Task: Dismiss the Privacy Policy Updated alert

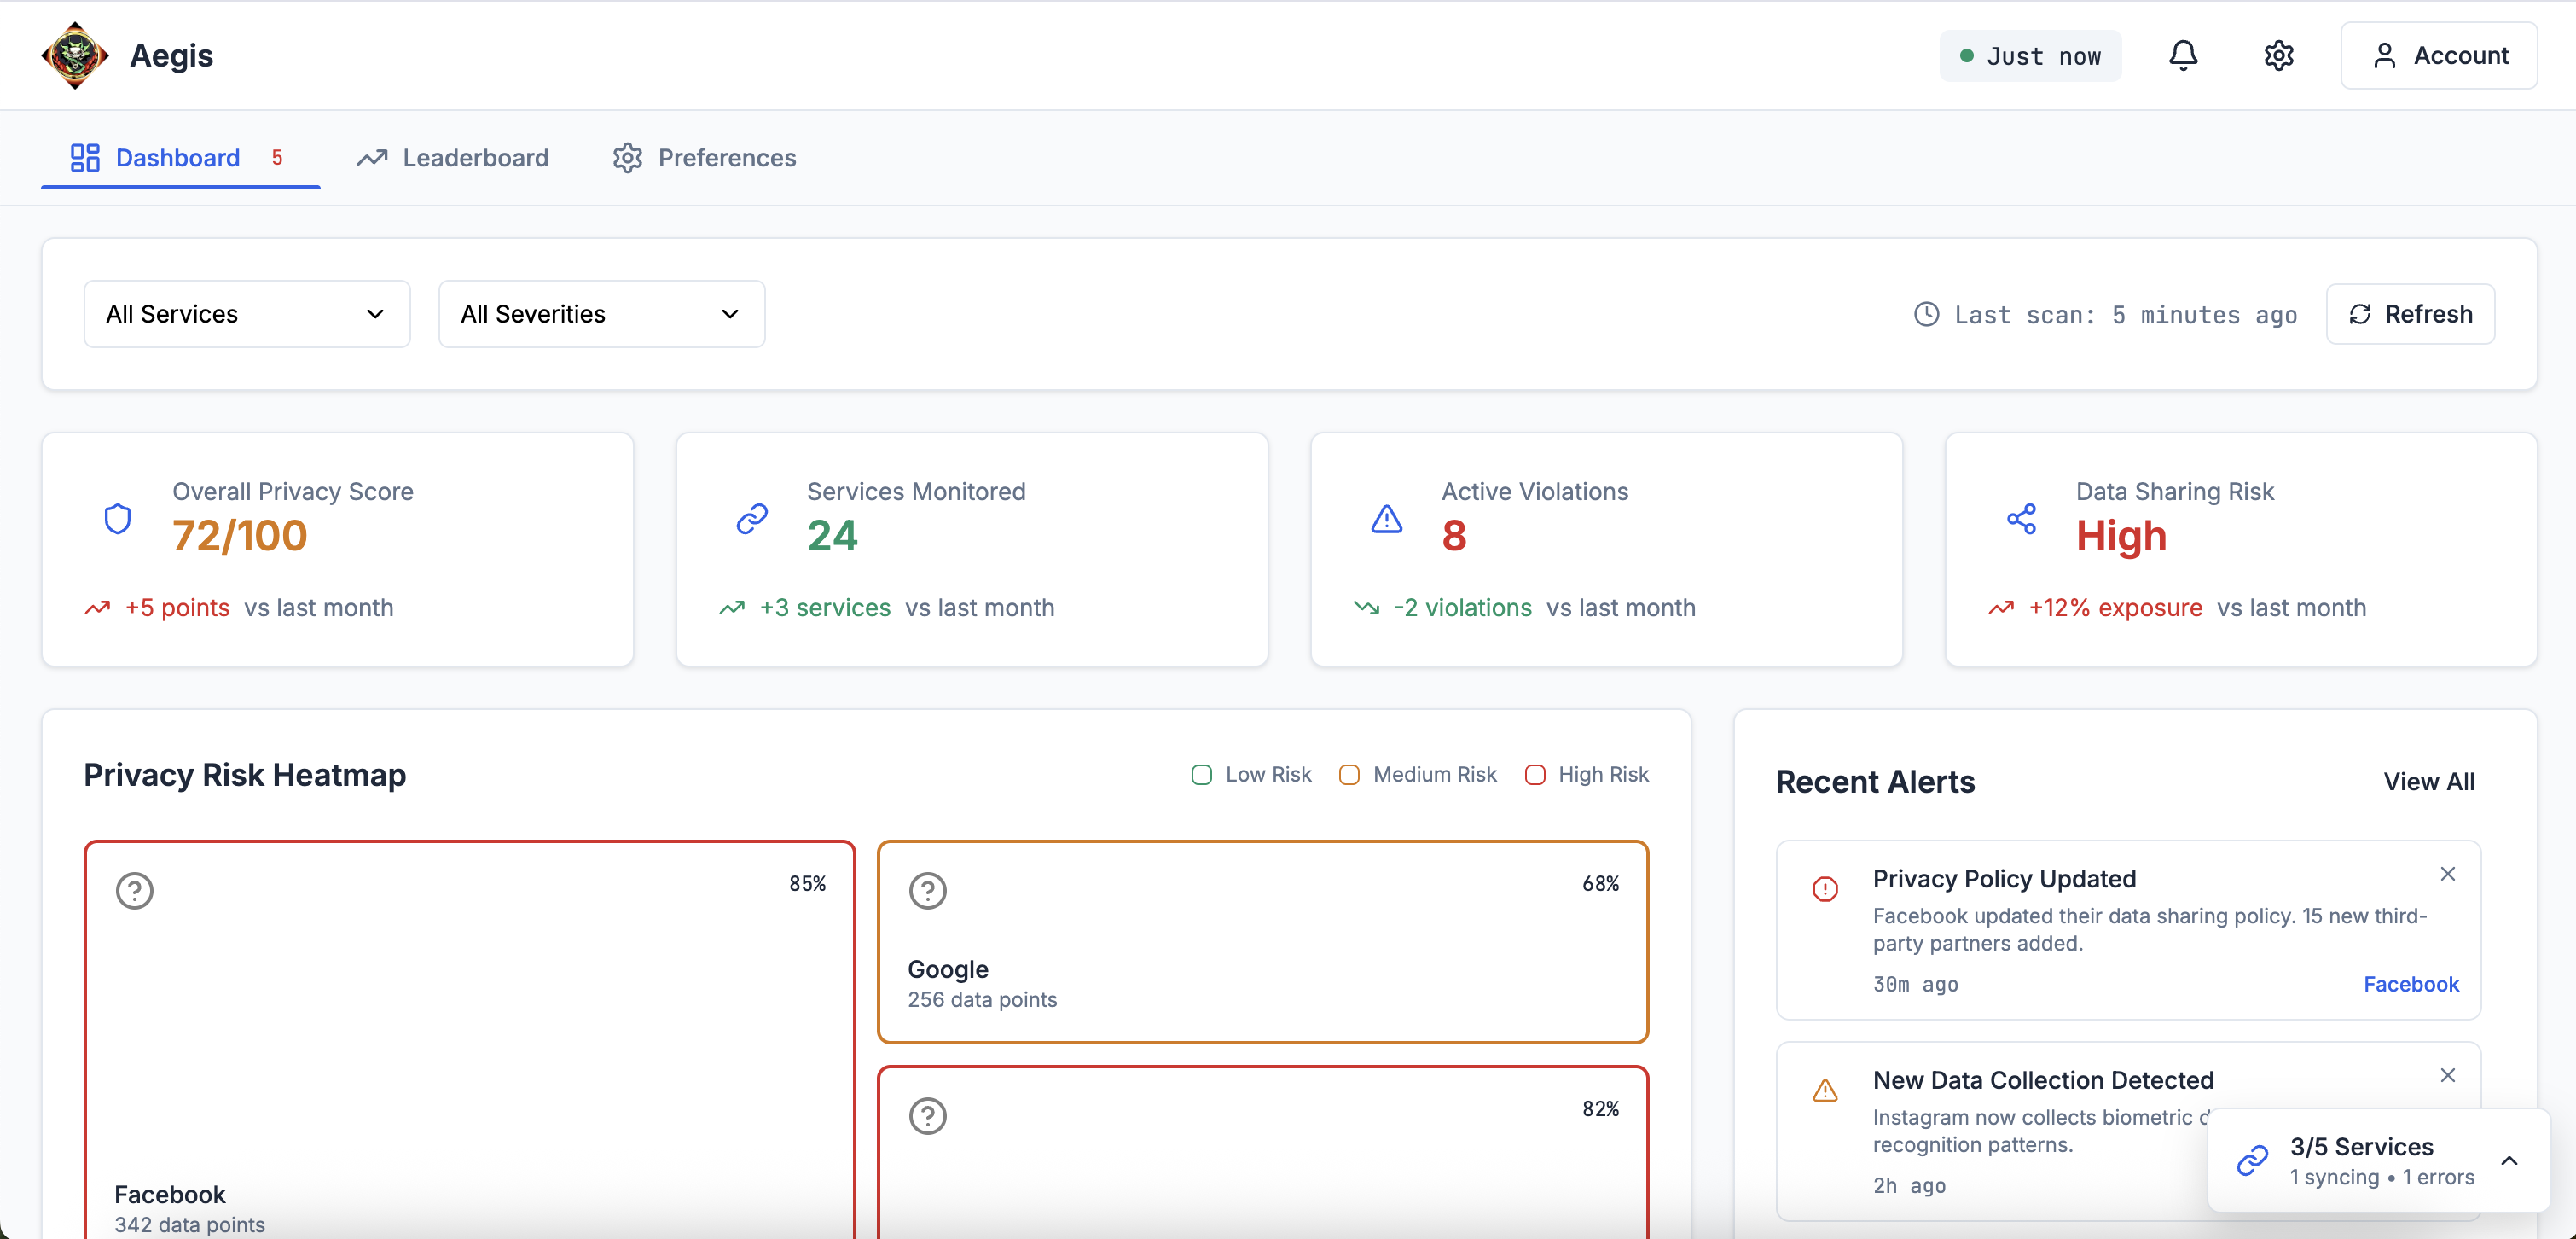Action: 2448,873
